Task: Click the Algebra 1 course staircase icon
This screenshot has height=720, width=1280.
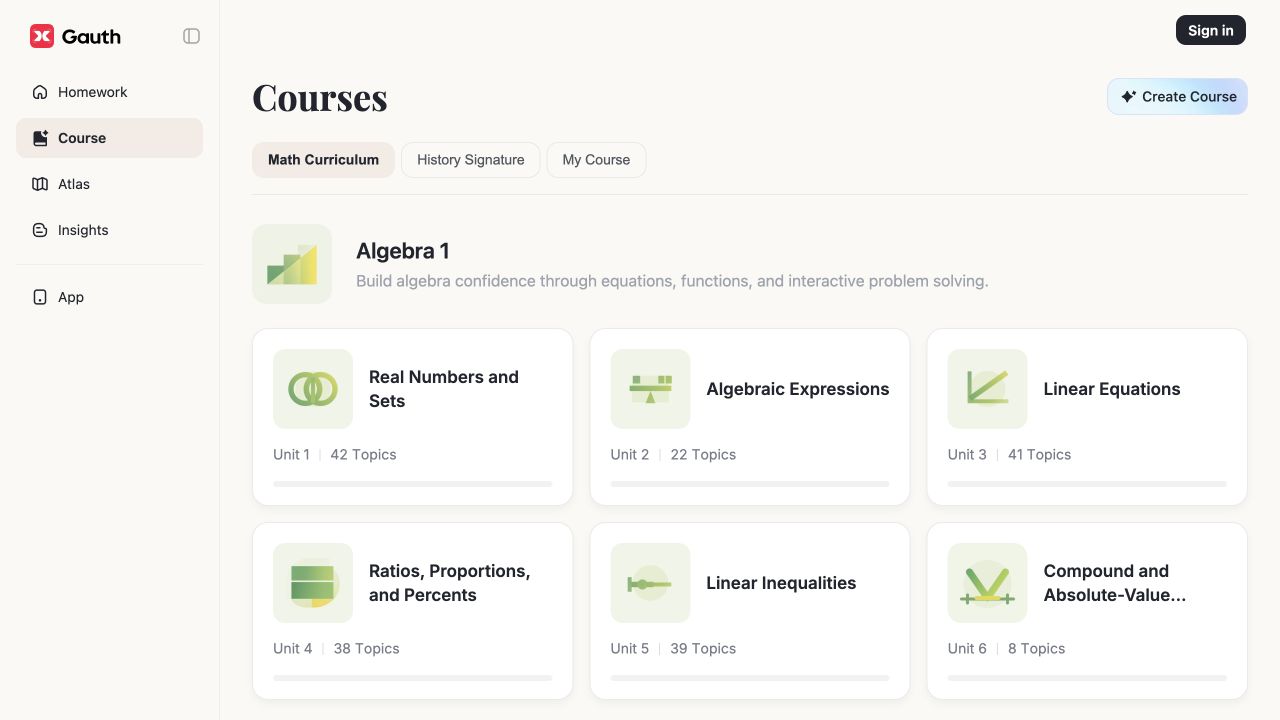Action: (x=292, y=264)
